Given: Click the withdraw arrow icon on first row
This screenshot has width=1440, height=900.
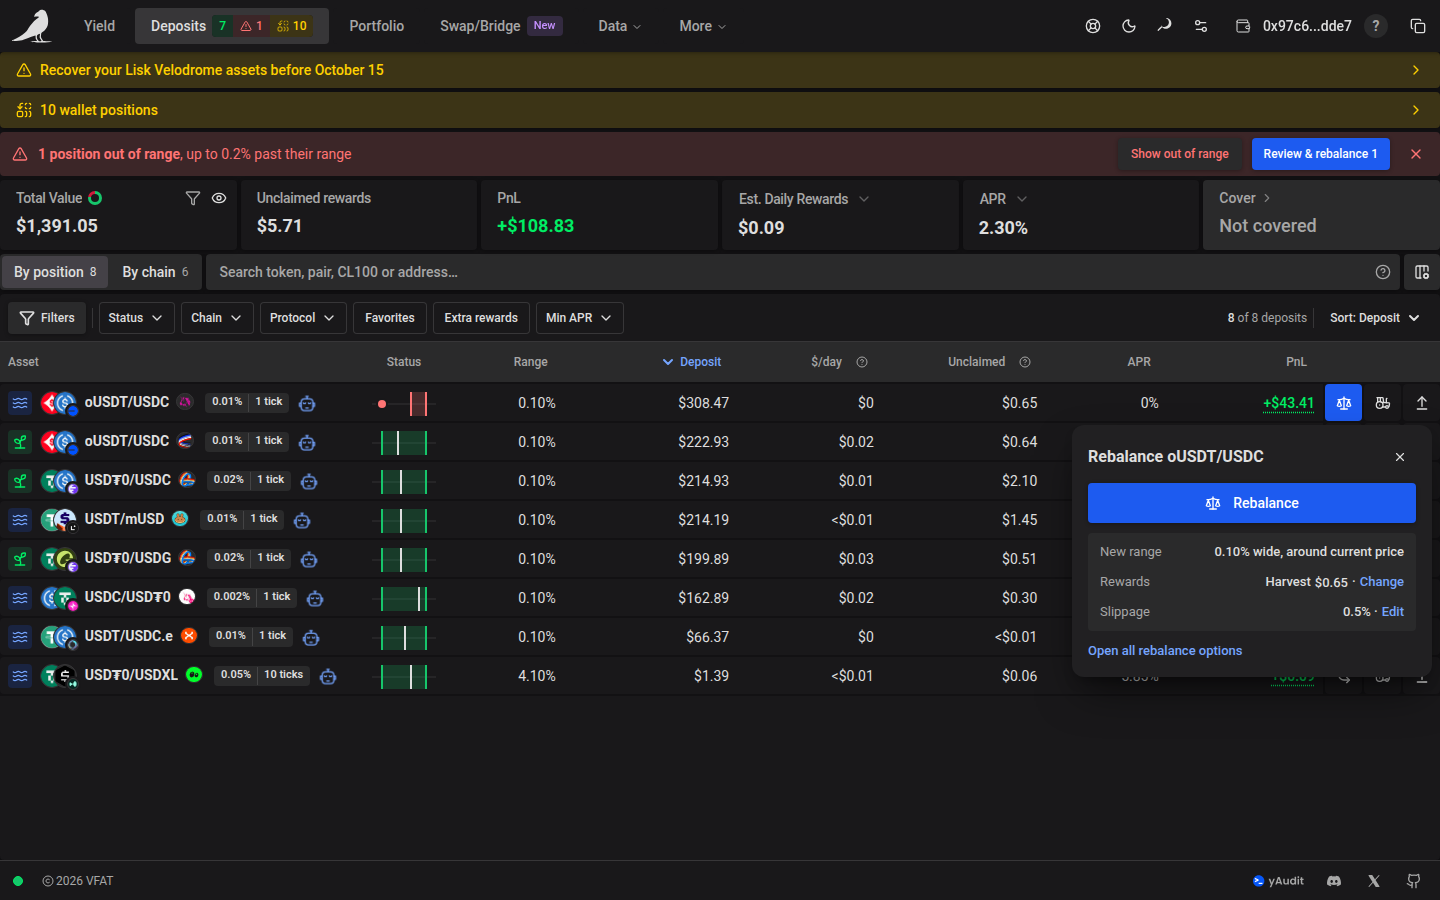Looking at the screenshot, I should pos(1421,403).
